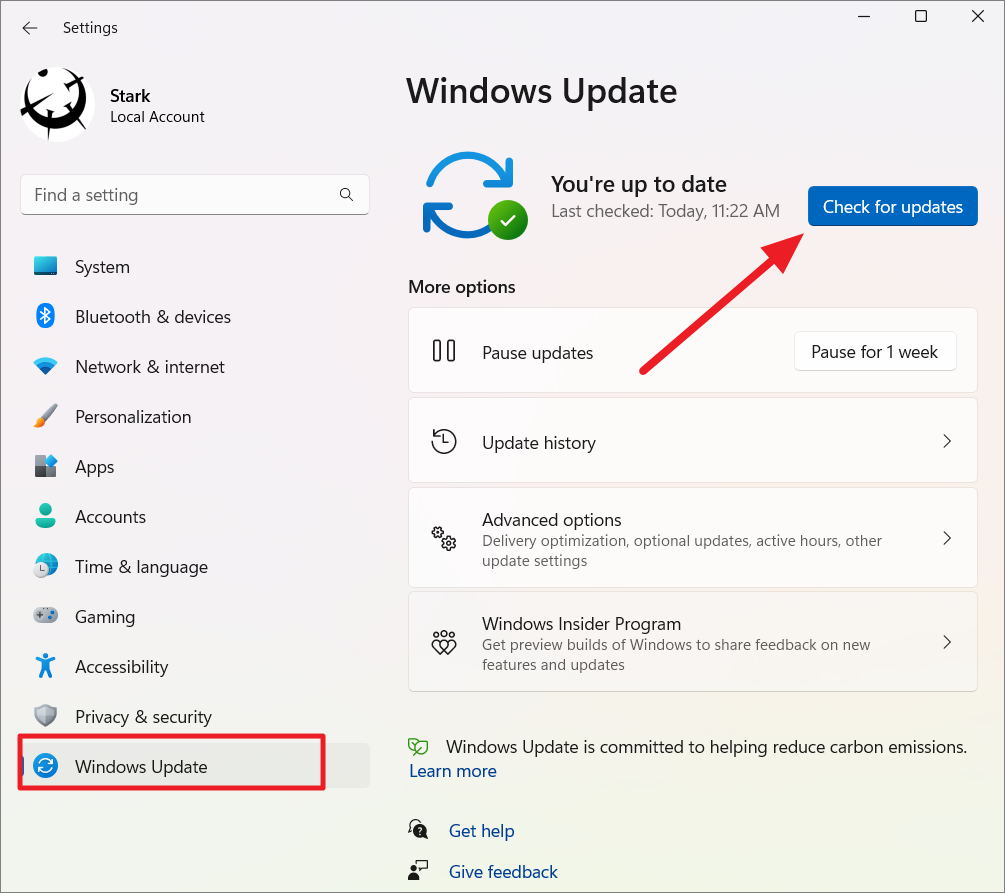Go to Bluetooth & devices label
1005x893 pixels.
[x=153, y=317]
